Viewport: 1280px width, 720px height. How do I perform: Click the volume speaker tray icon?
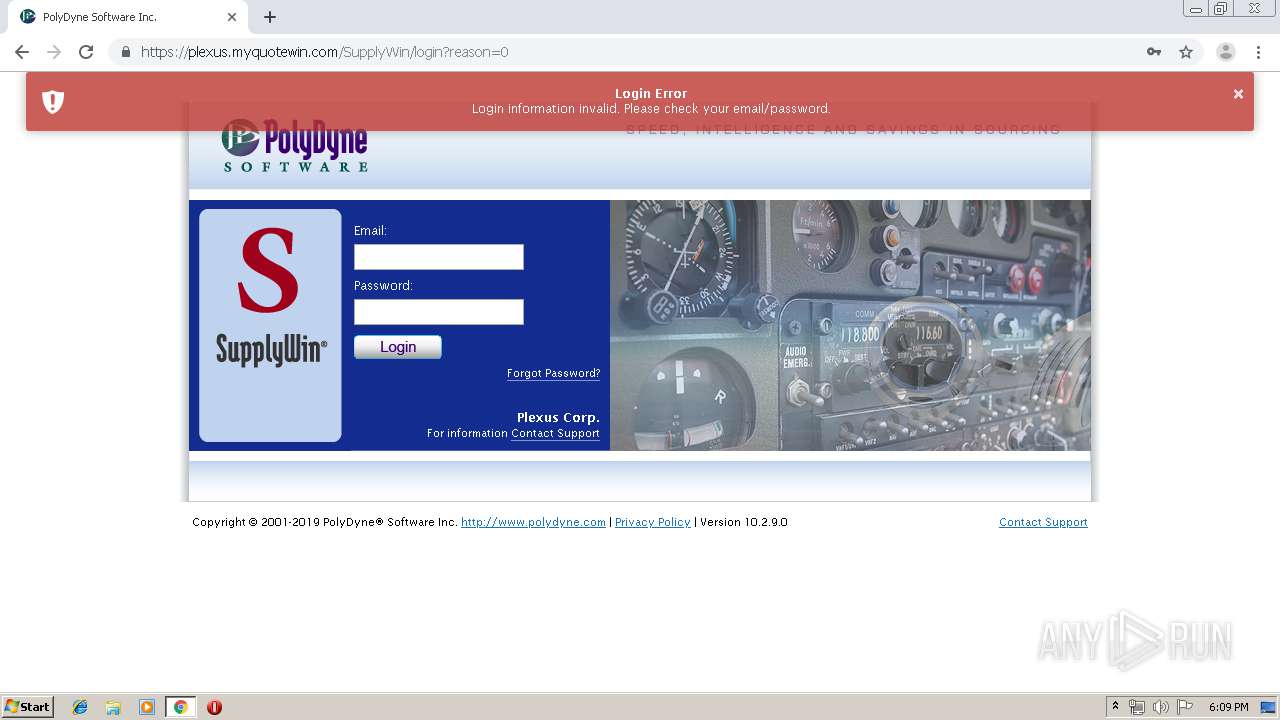pos(1161,707)
